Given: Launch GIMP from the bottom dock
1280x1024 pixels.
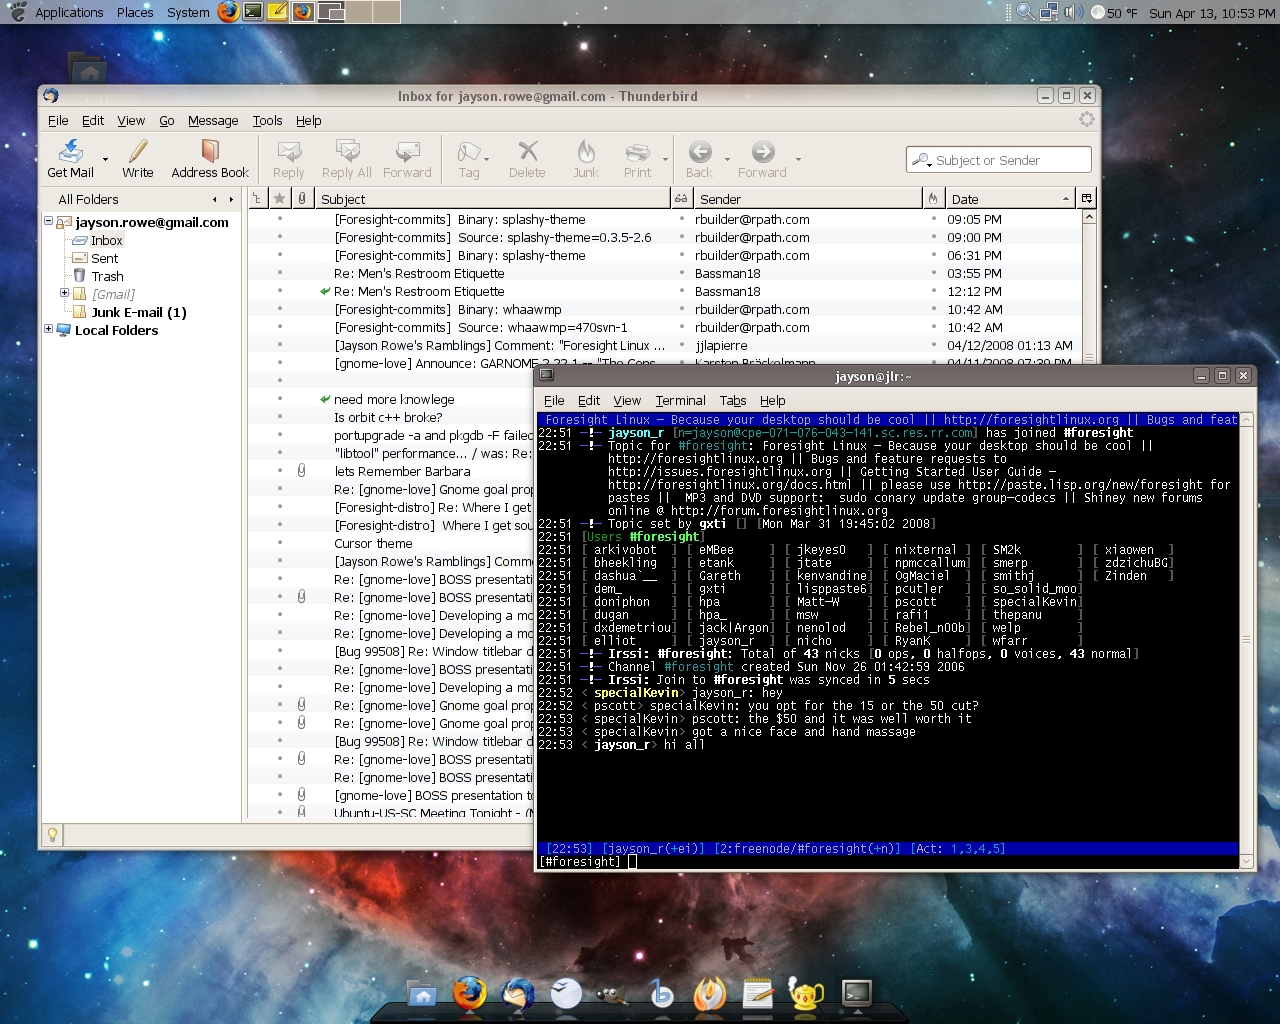Looking at the screenshot, I should (612, 993).
